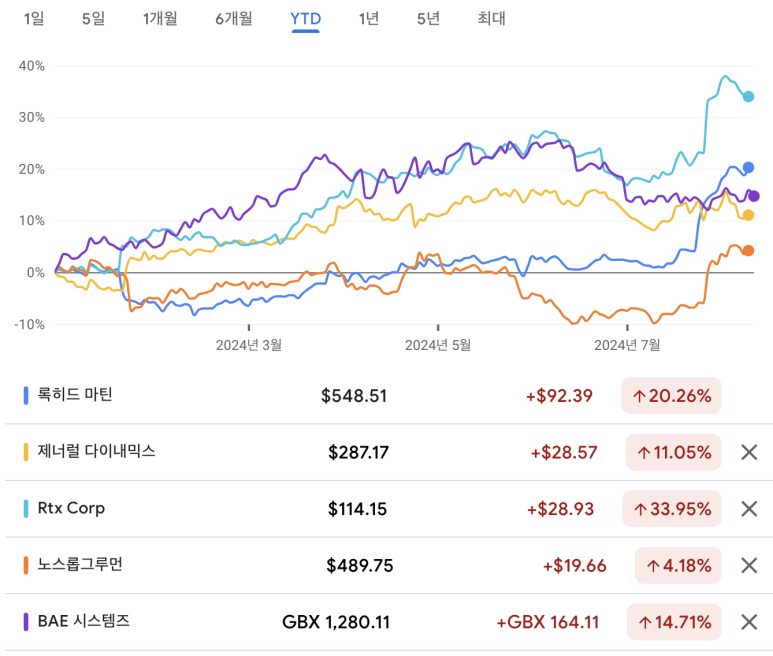Click the blue 록히드 마틴 line endpoint
773x656 pixels.
748,168
